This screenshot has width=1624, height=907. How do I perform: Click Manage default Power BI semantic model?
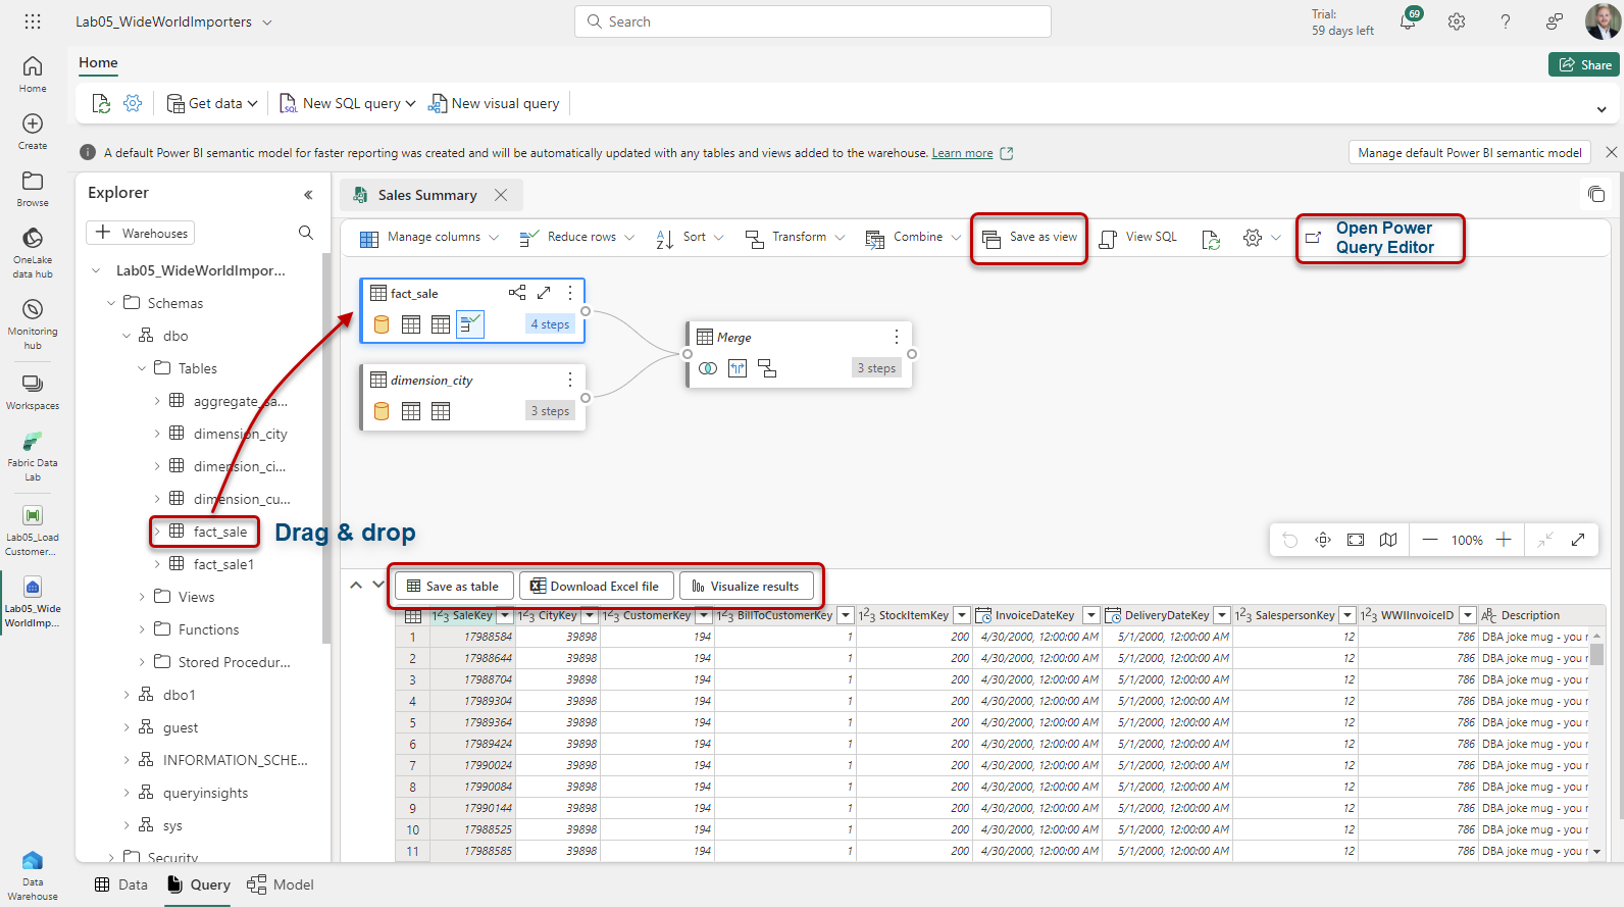[1469, 153]
